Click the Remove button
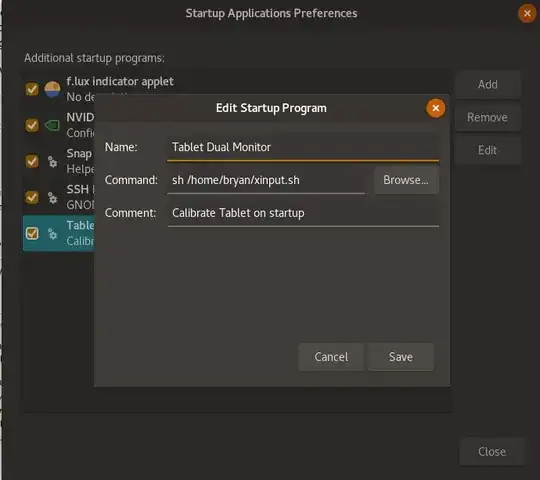540x480 pixels. tap(488, 117)
